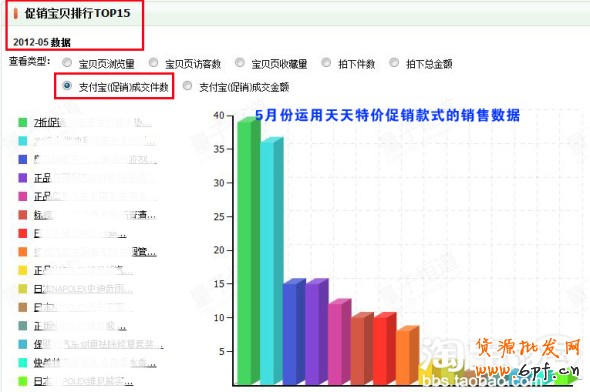Image resolution: width=590 pixels, height=392 pixels.
Task: Click the red legend color swatch
Action: coord(23,233)
